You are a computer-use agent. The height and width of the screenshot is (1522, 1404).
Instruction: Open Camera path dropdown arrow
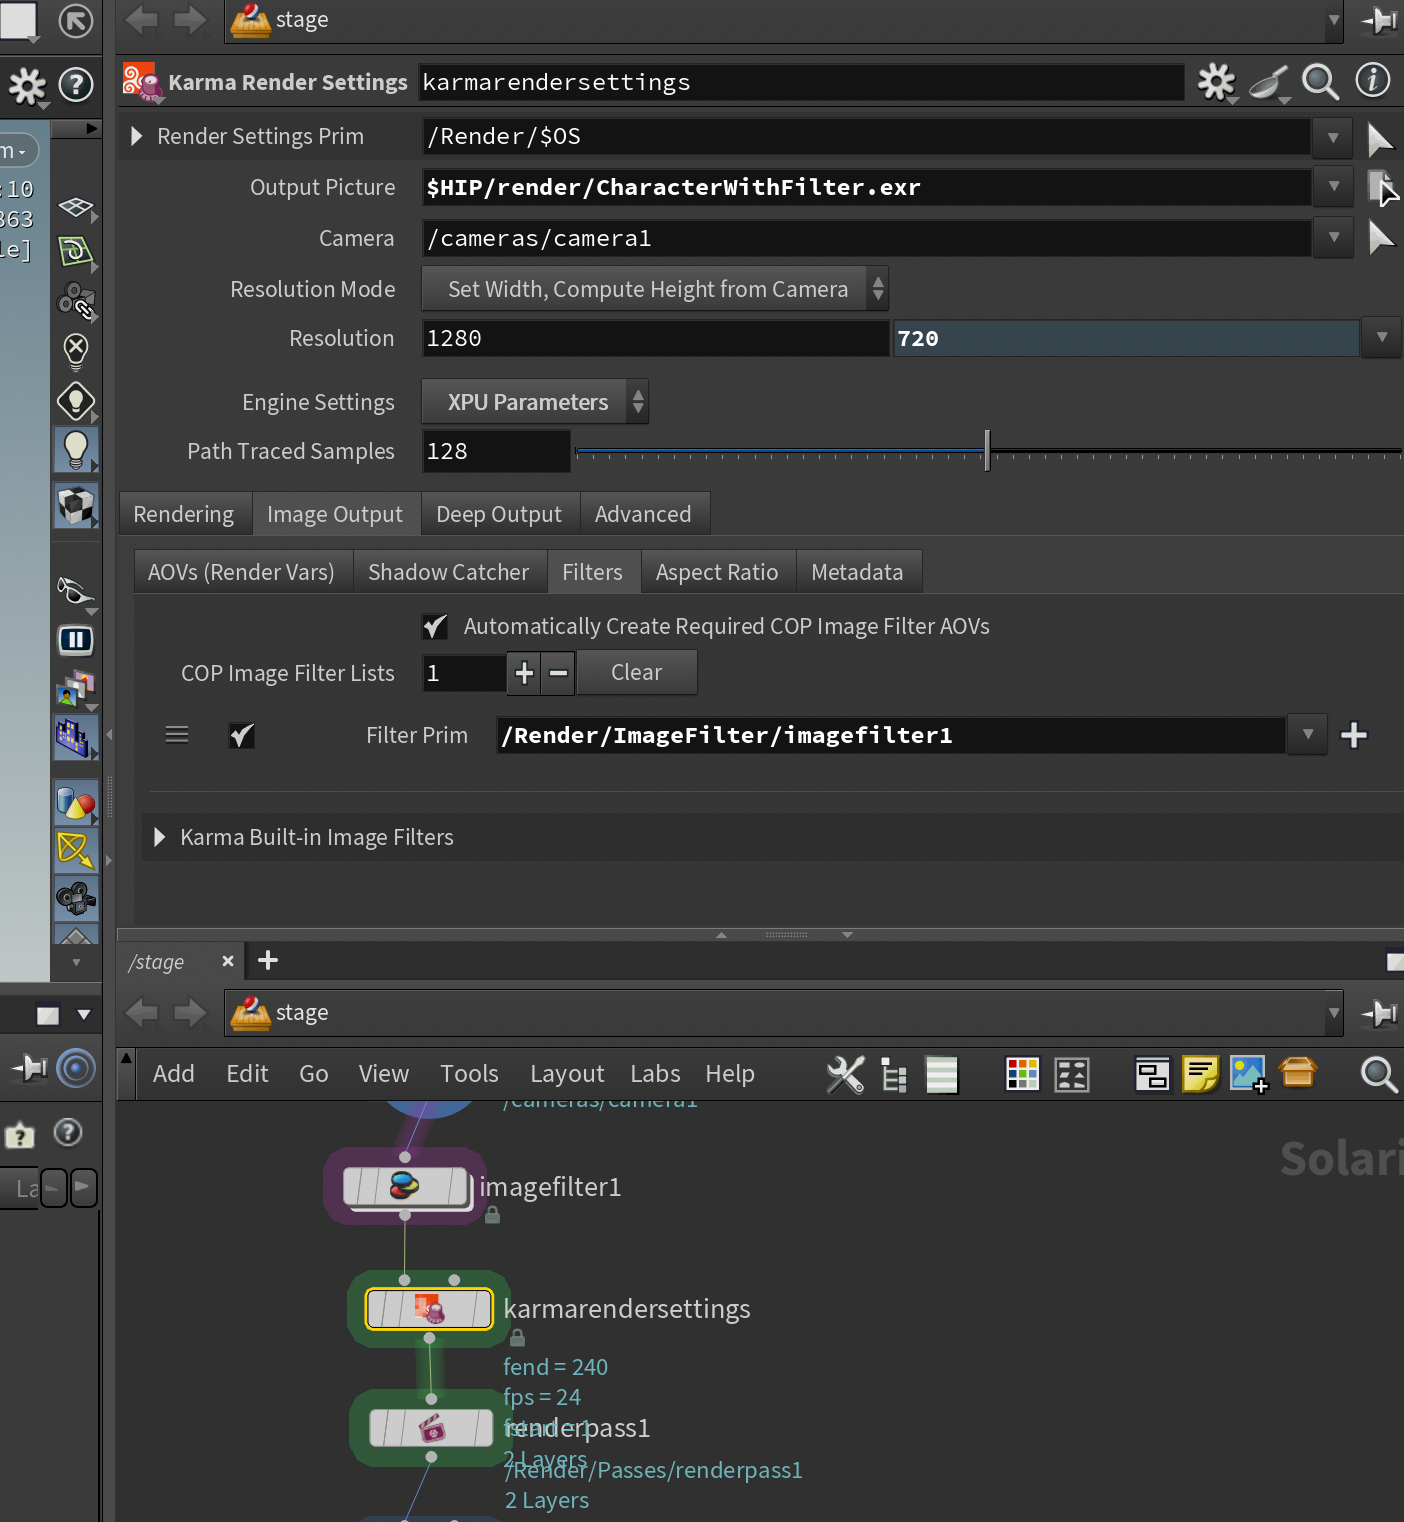(x=1333, y=238)
